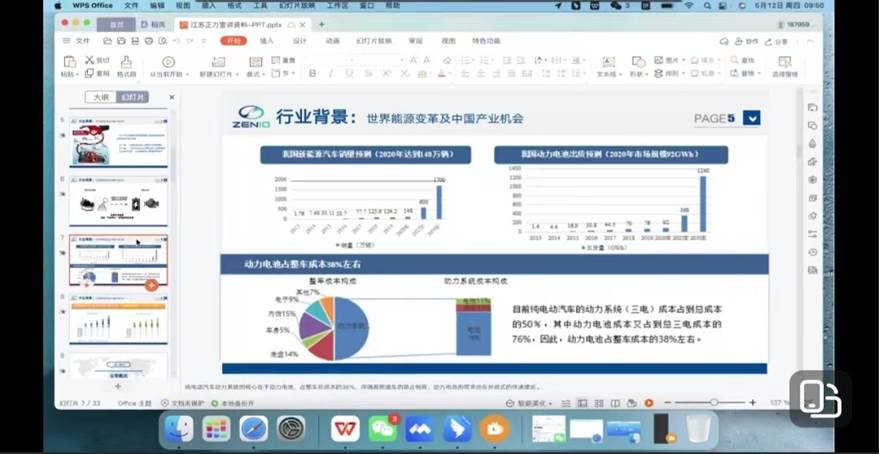879x454 pixels.
Task: Open the Picture (图片) dropdown
Action: point(668,60)
